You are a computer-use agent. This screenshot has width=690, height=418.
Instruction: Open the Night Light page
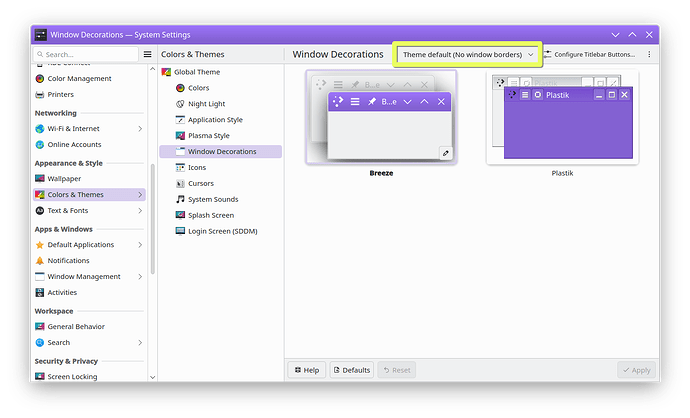point(220,104)
